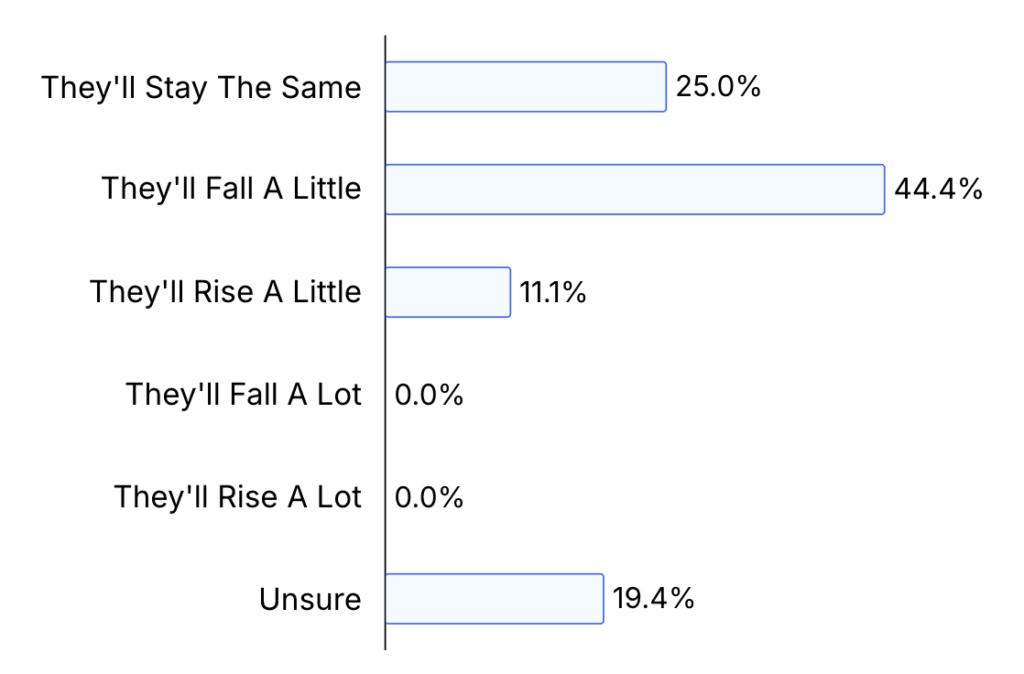
Task: Click the right end of the 11.1% bar
Action: click(x=509, y=292)
